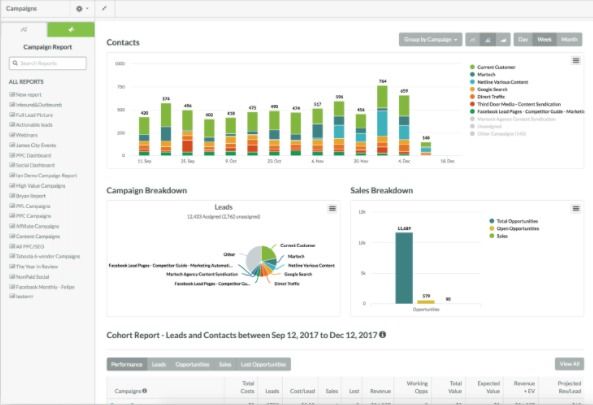Screen dimensions: 593x405
Task: Open Webinars report
Action: [23, 135]
